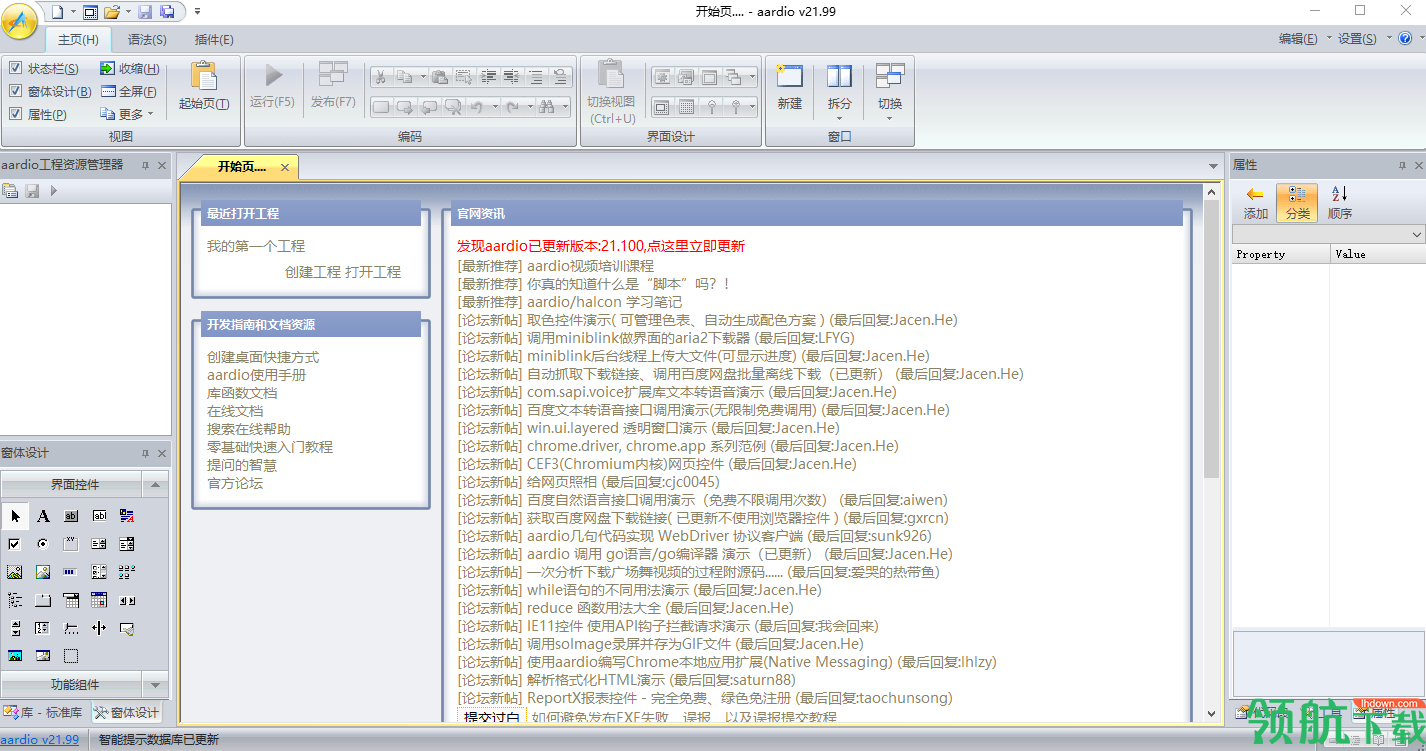1426x751 pixels.
Task: Choose the checkbox control in the form toolbox
Action: tap(15, 544)
